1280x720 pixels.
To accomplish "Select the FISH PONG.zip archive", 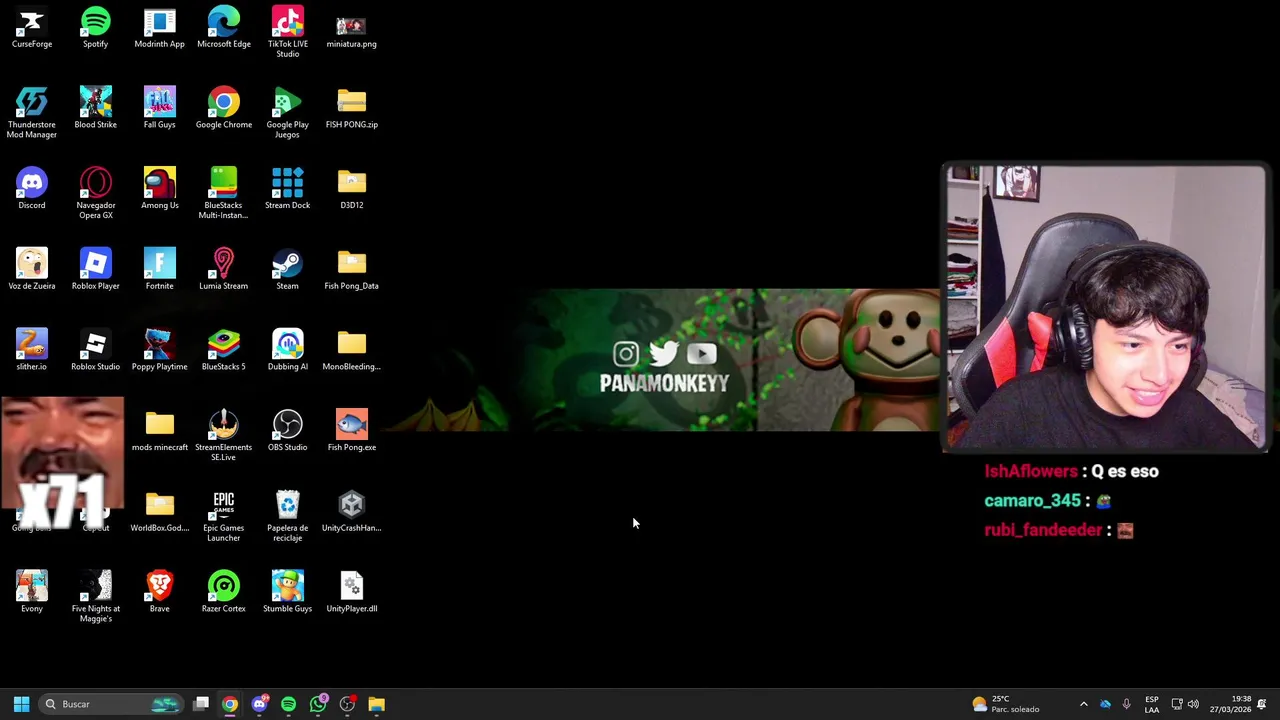I will 352,109.
